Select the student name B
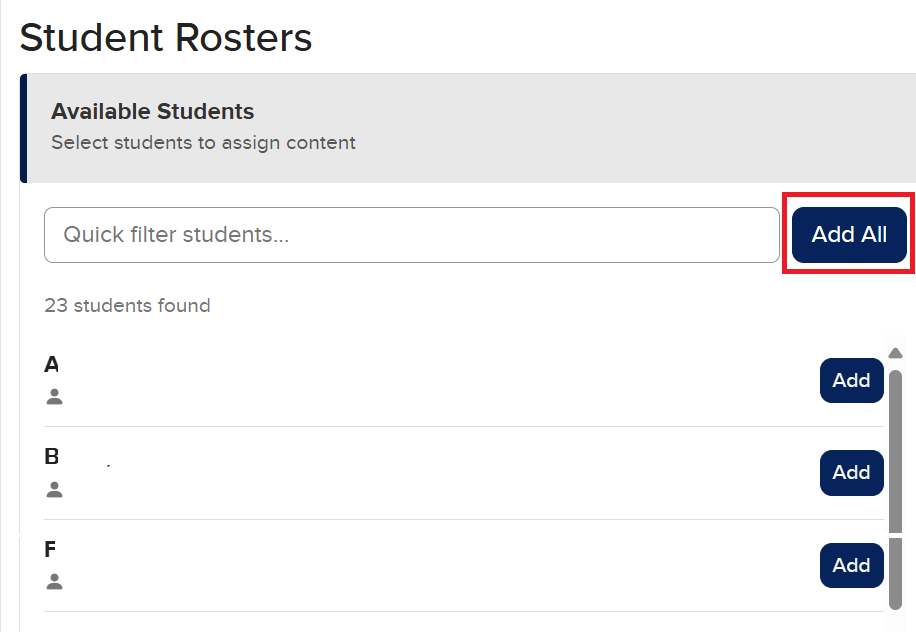This screenshot has height=632, width=916. point(52,457)
